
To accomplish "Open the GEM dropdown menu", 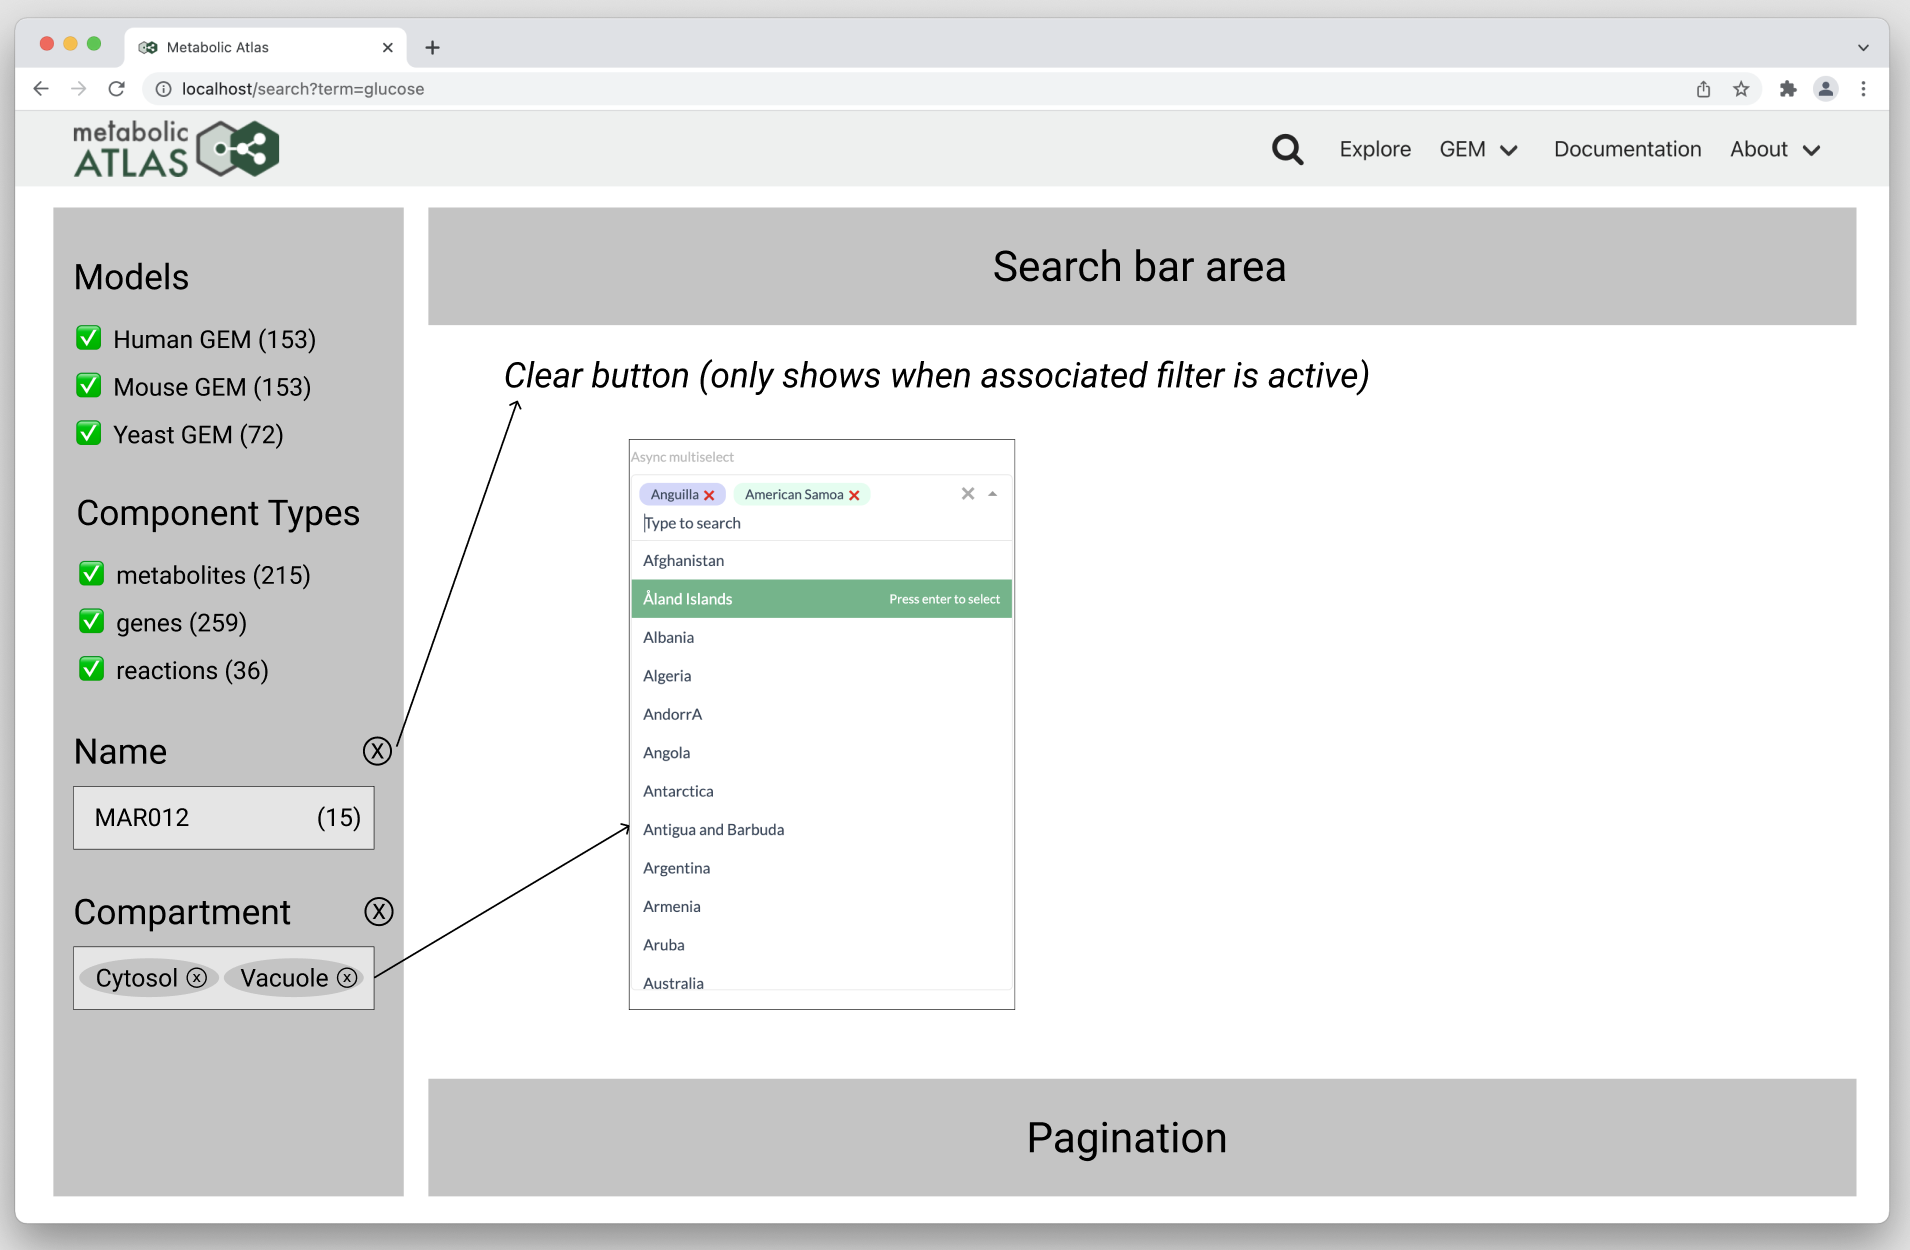I will point(1479,149).
